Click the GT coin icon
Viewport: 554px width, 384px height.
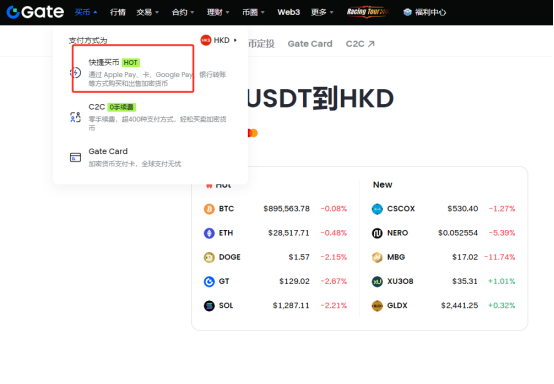(209, 282)
